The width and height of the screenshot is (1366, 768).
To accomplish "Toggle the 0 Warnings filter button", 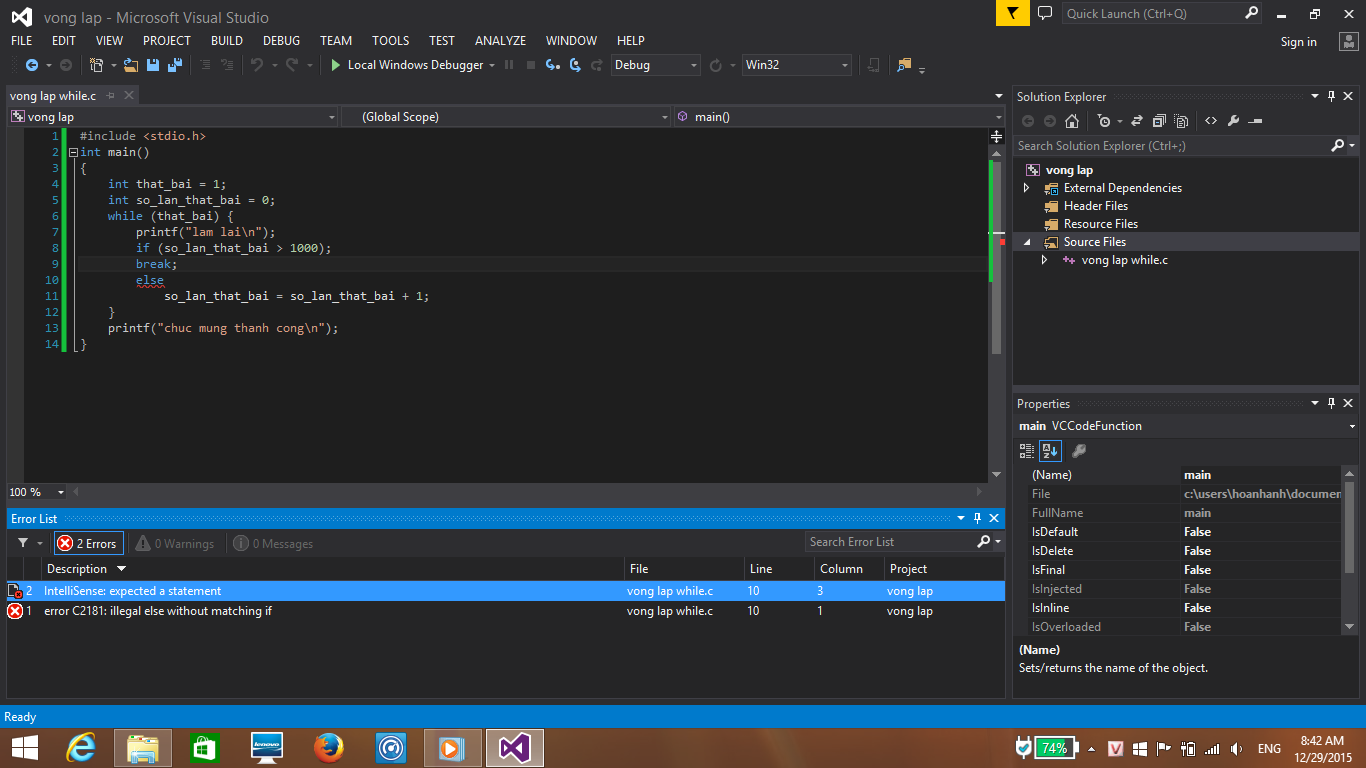I will 175,543.
